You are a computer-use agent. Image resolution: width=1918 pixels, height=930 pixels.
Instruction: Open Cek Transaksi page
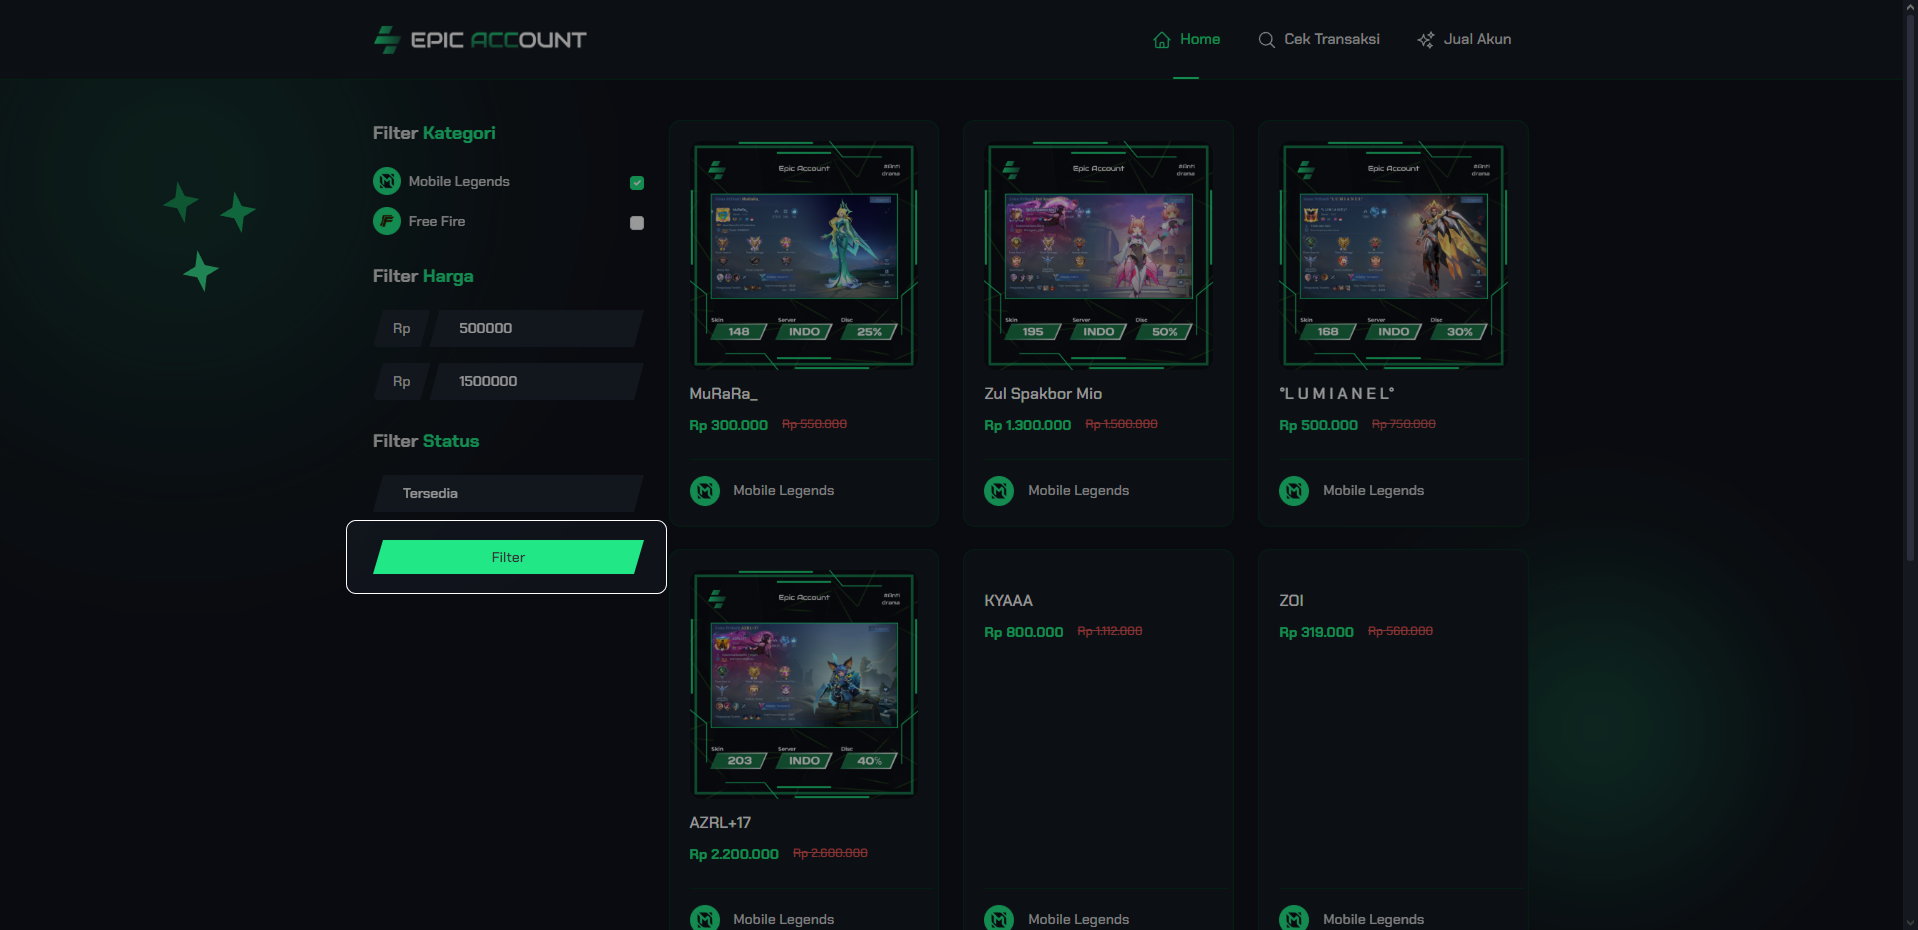1319,40
